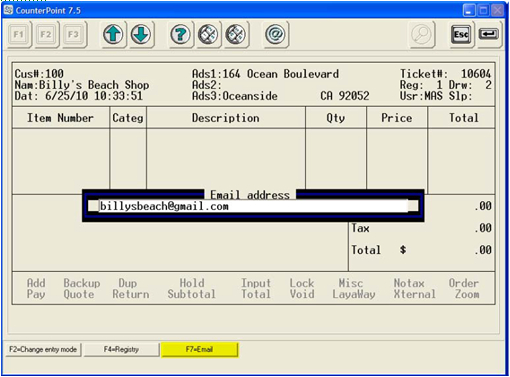Select the Notax Xternal command
Viewport: 510px width, 377px height.
415,289
